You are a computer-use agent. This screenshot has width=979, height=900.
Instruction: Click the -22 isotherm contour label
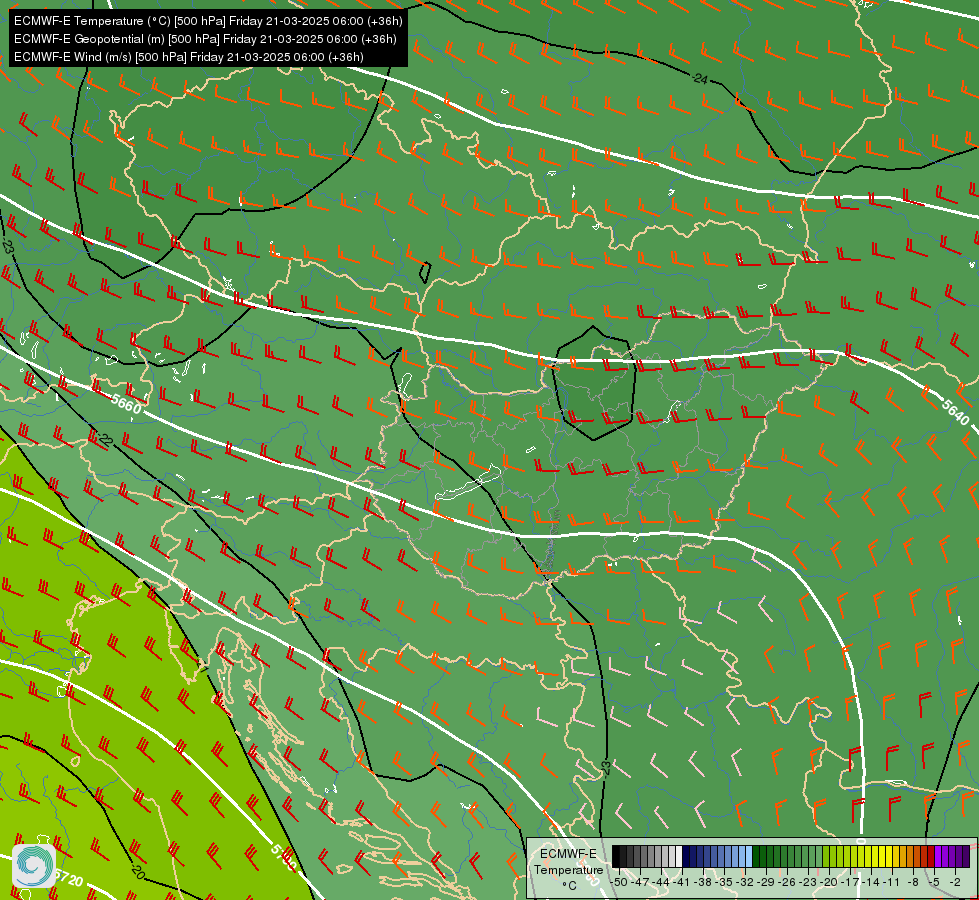pos(104,439)
